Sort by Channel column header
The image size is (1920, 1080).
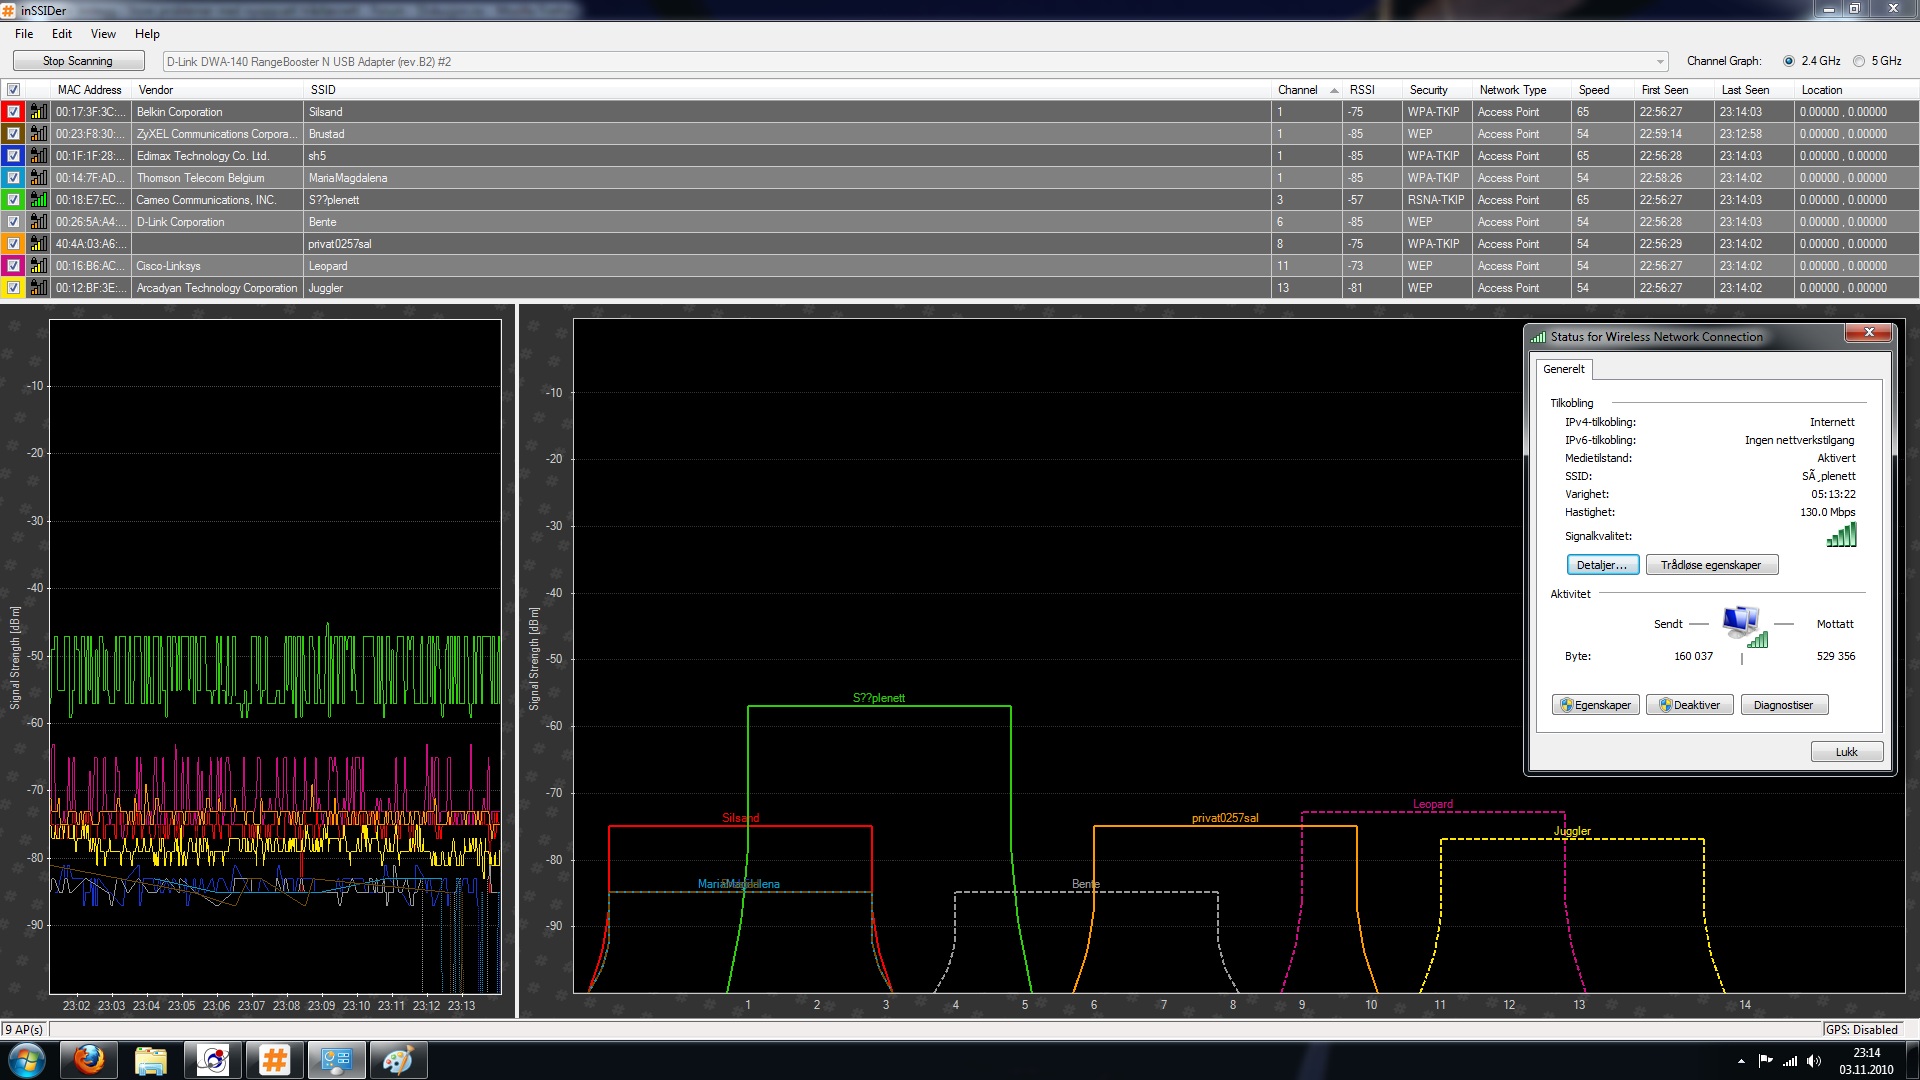1306,90
